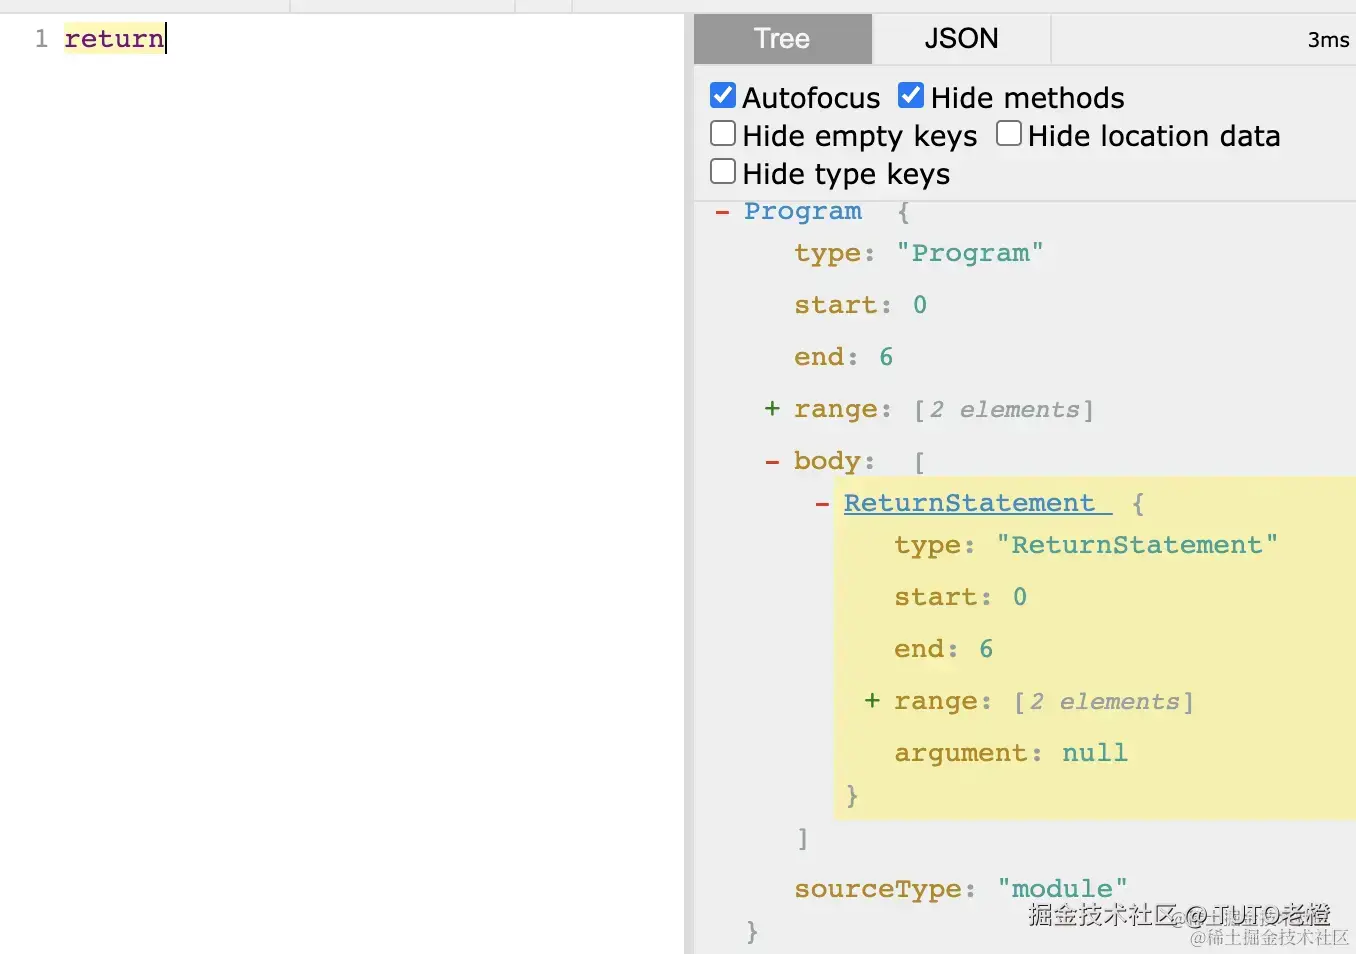Collapse the ReturnStatement node

coord(822,504)
